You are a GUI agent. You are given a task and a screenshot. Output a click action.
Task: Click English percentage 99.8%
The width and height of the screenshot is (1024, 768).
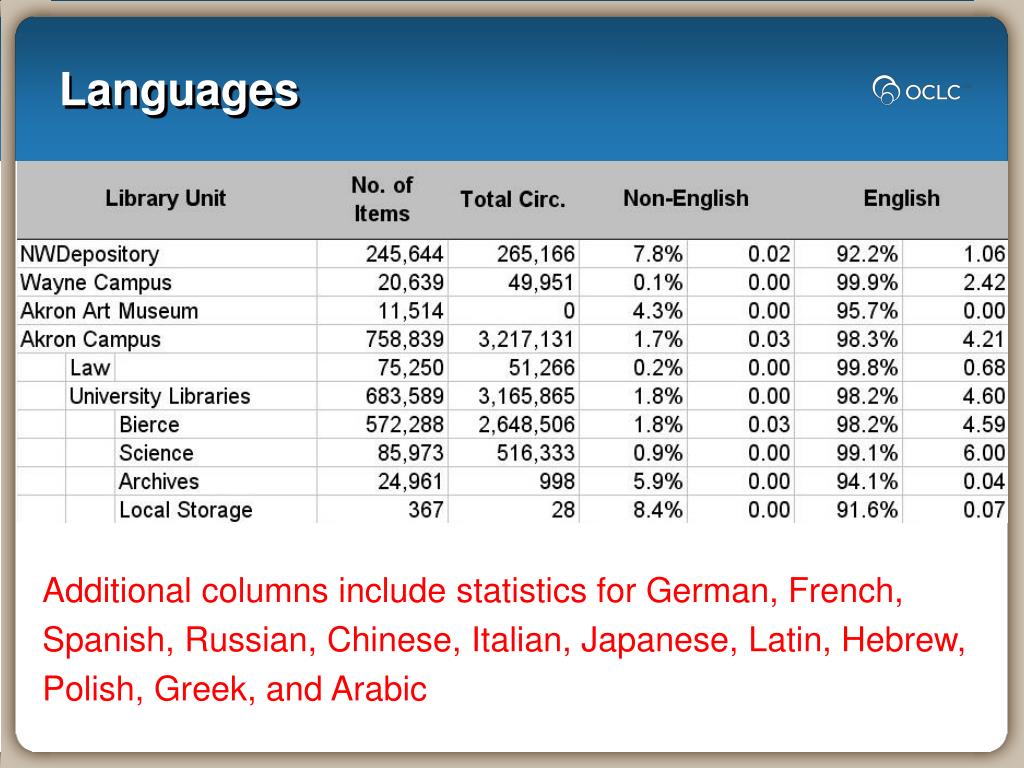click(867, 368)
